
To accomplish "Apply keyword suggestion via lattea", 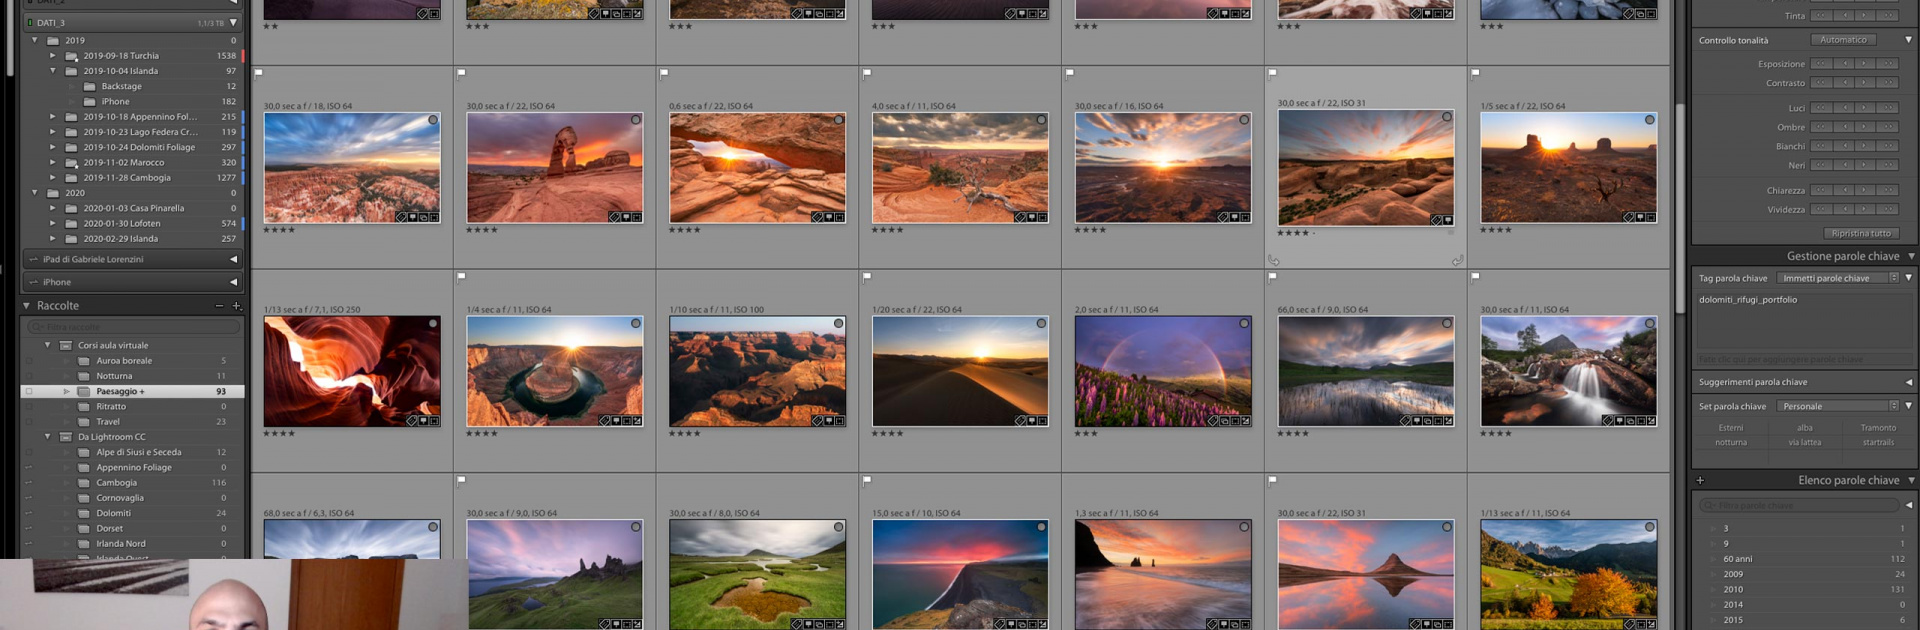I will click(1804, 443).
